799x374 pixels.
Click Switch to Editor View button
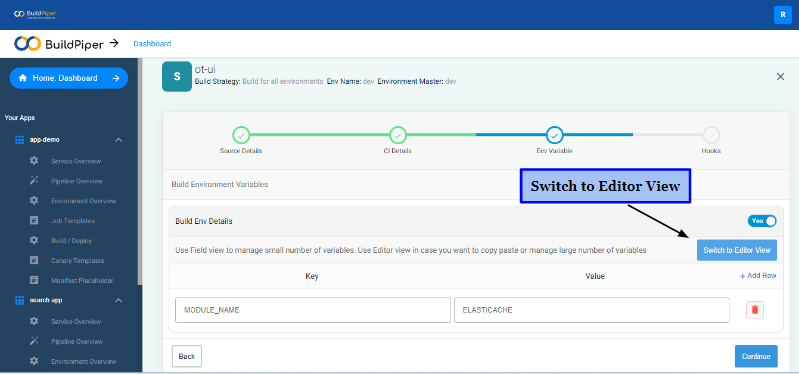737,250
